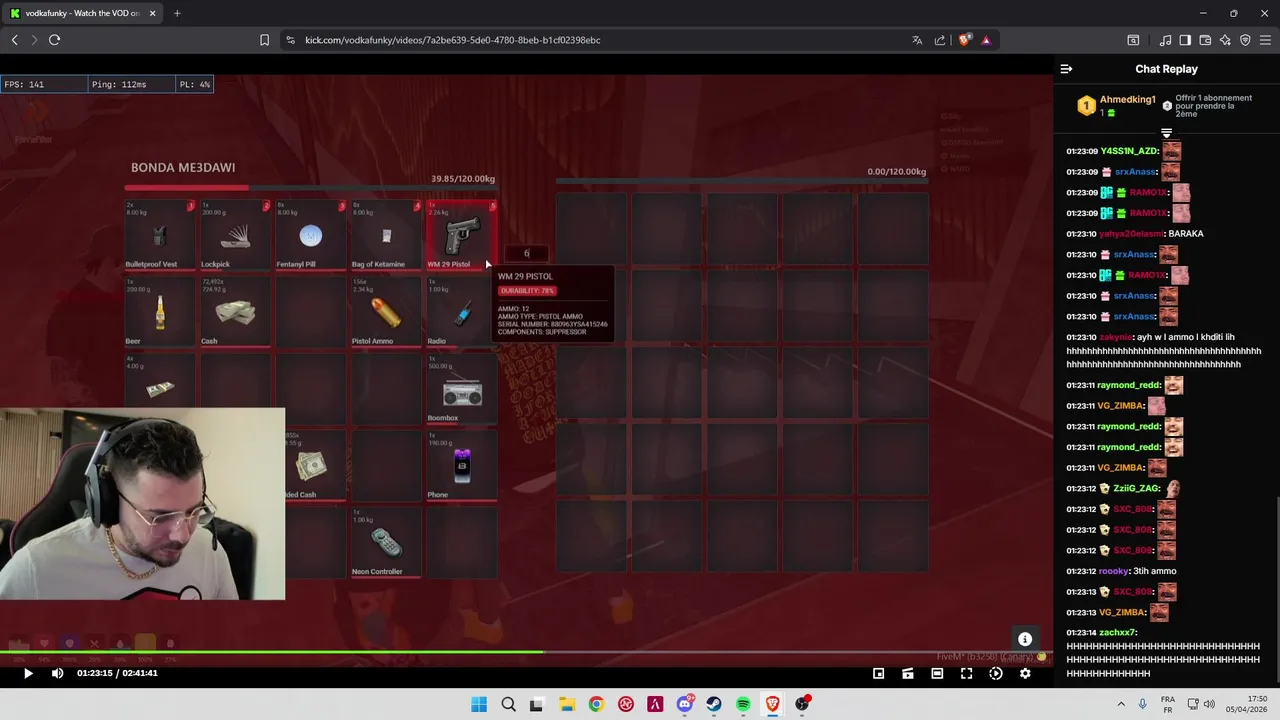This screenshot has height=720, width=1280.
Task: Click ZziiG_ZAG chat emote
Action: 1172,488
